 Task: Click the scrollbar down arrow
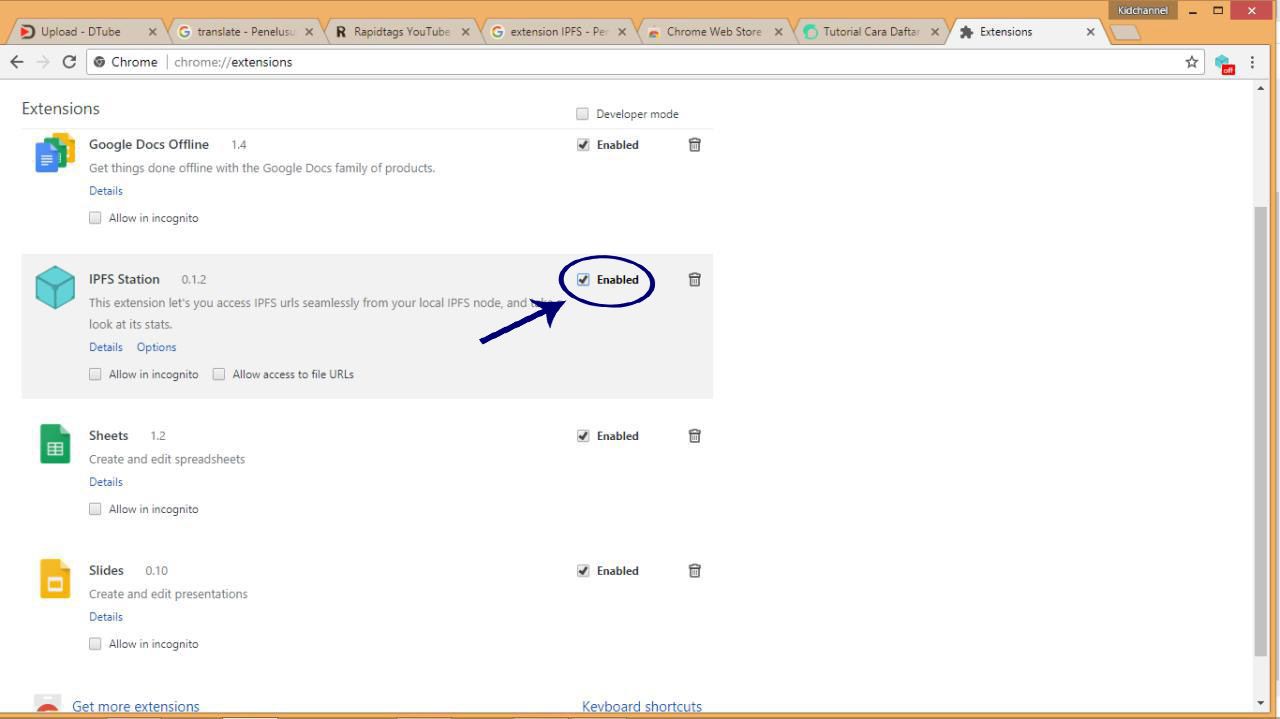coord(1260,703)
